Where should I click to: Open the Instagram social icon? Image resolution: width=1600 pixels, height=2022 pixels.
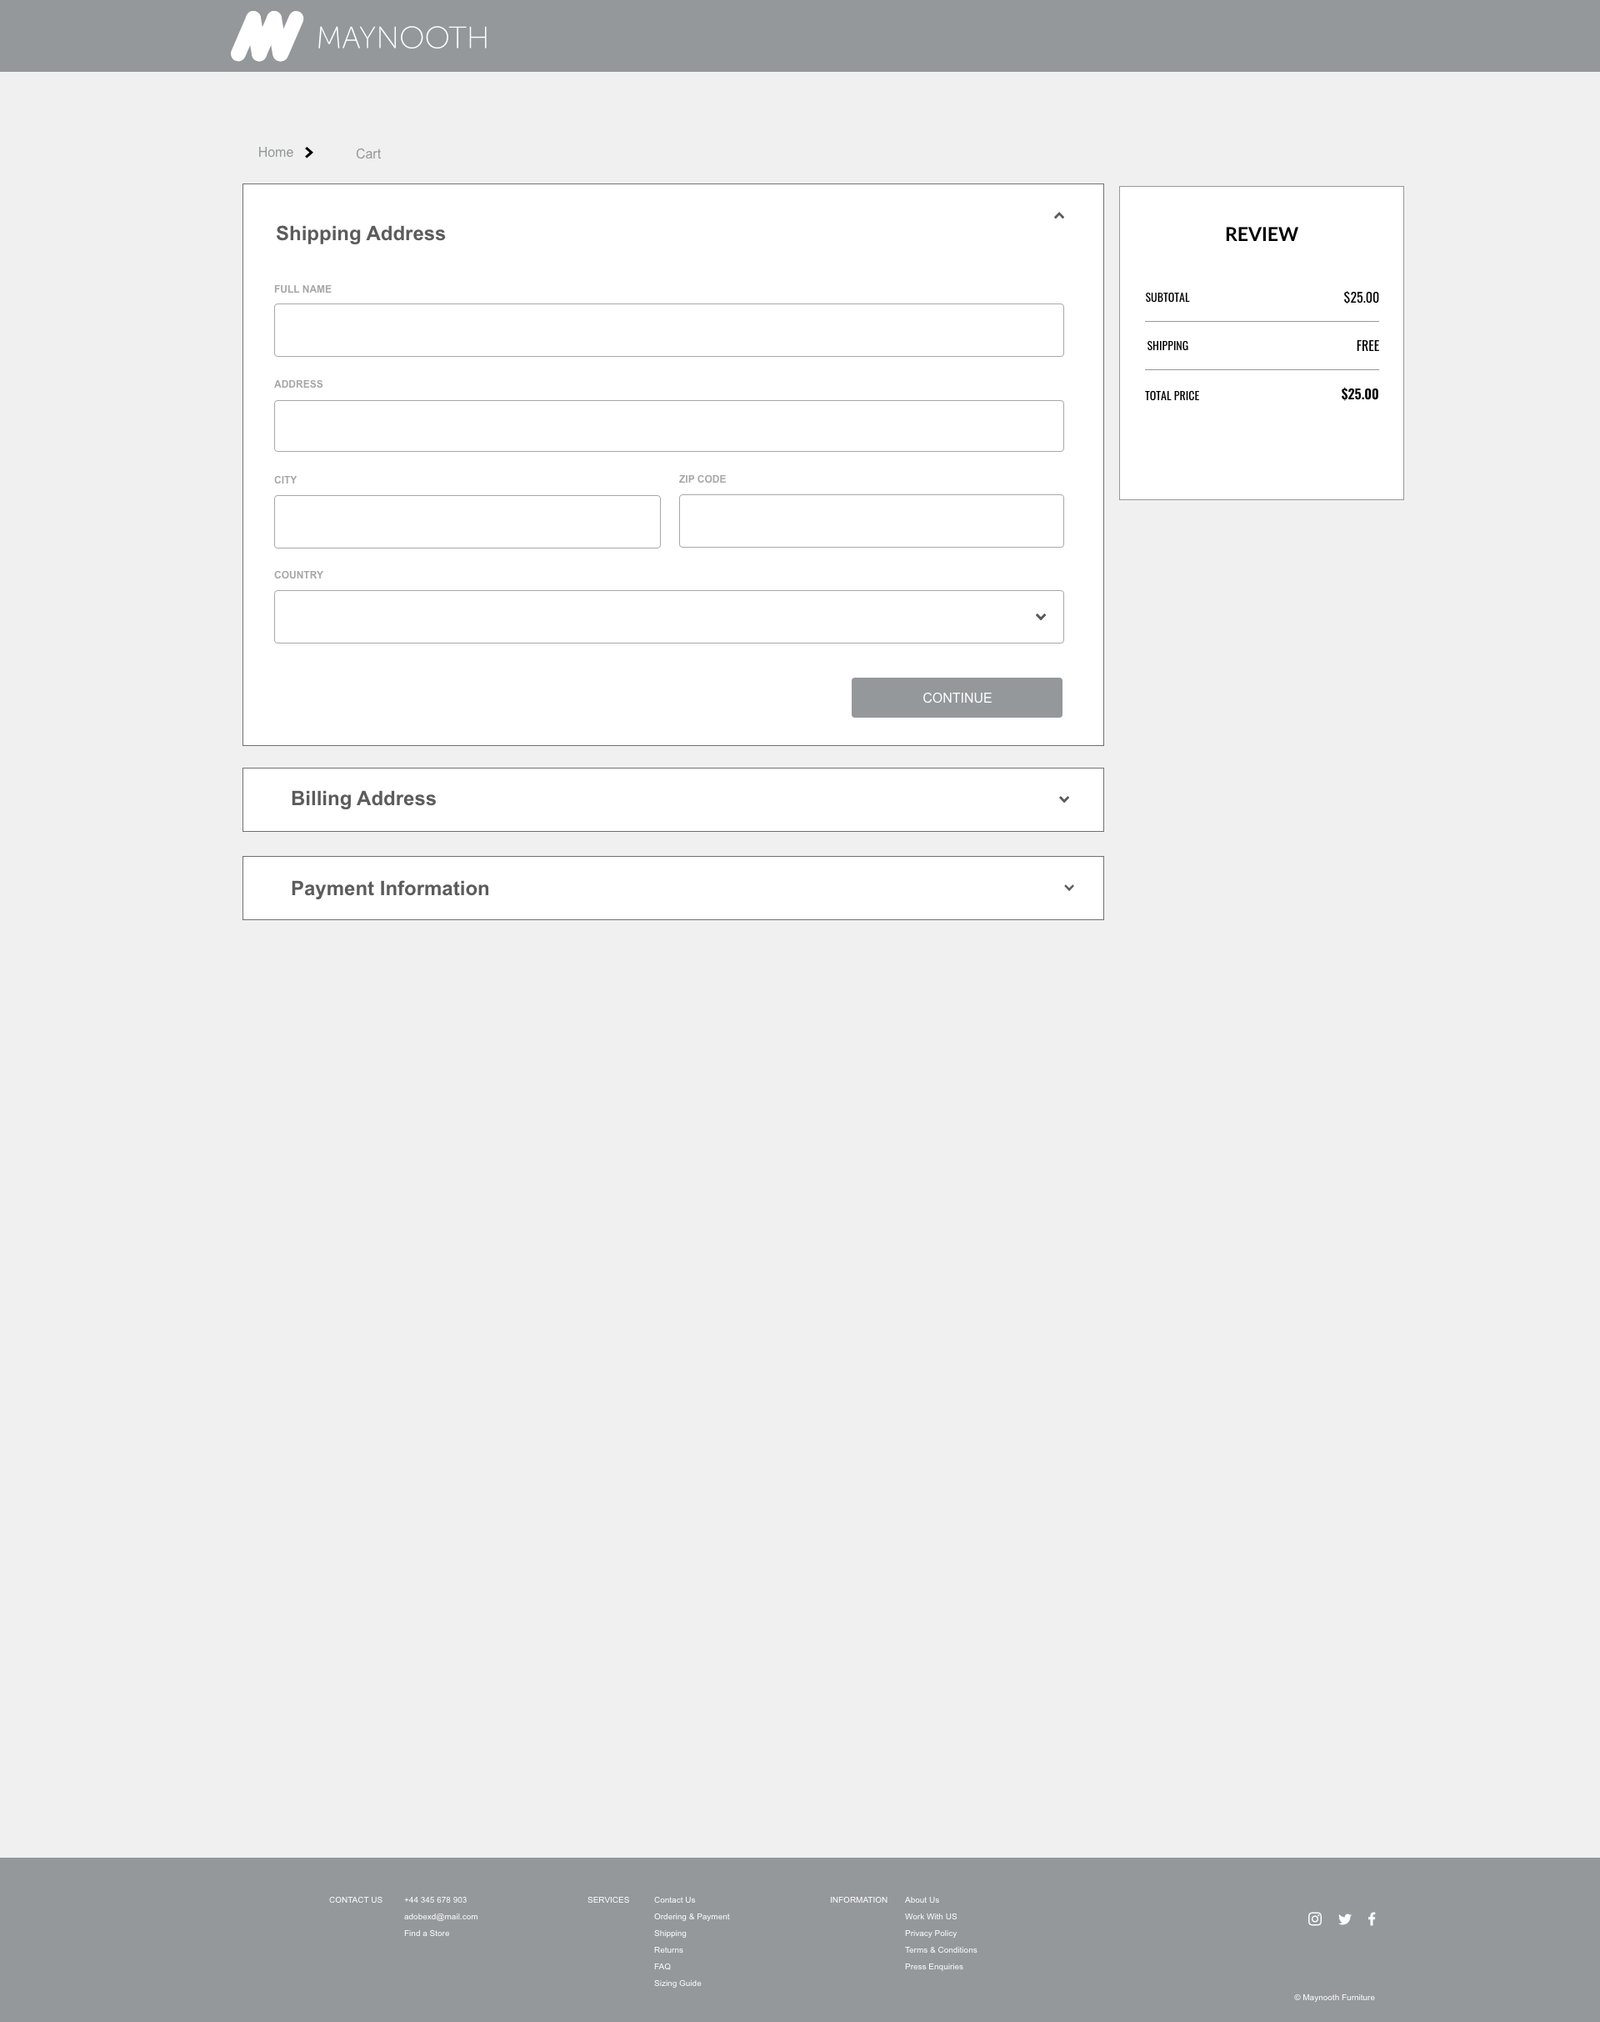pos(1315,1918)
